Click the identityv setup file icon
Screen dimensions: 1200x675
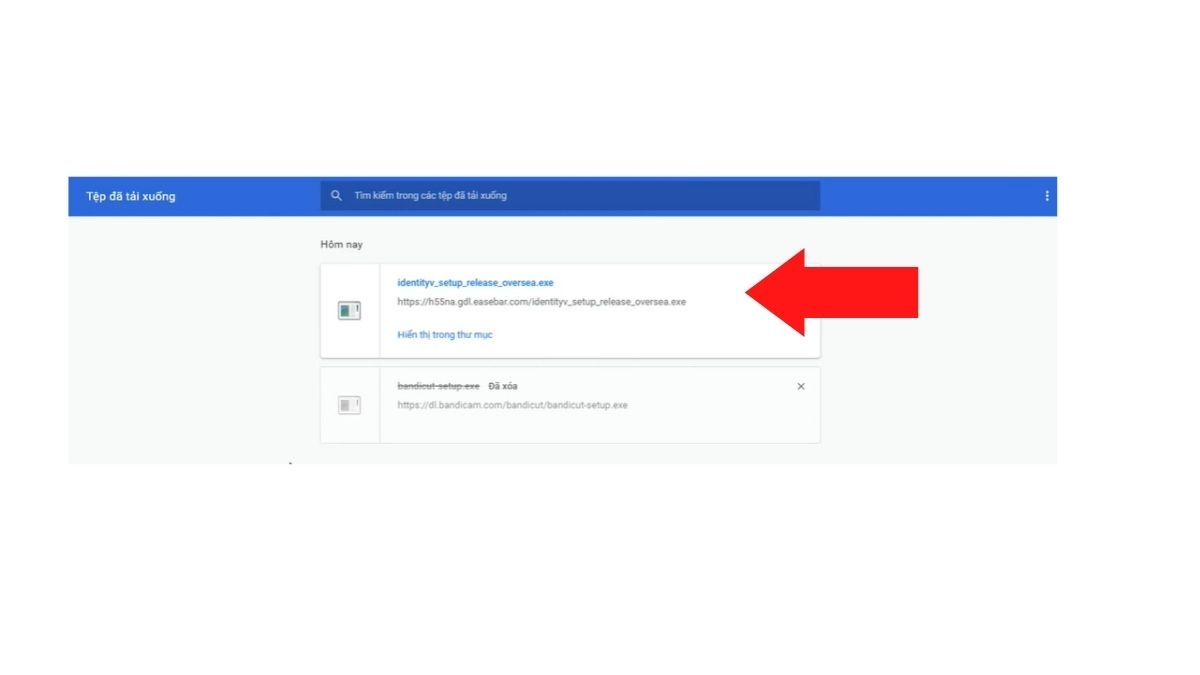tap(349, 311)
